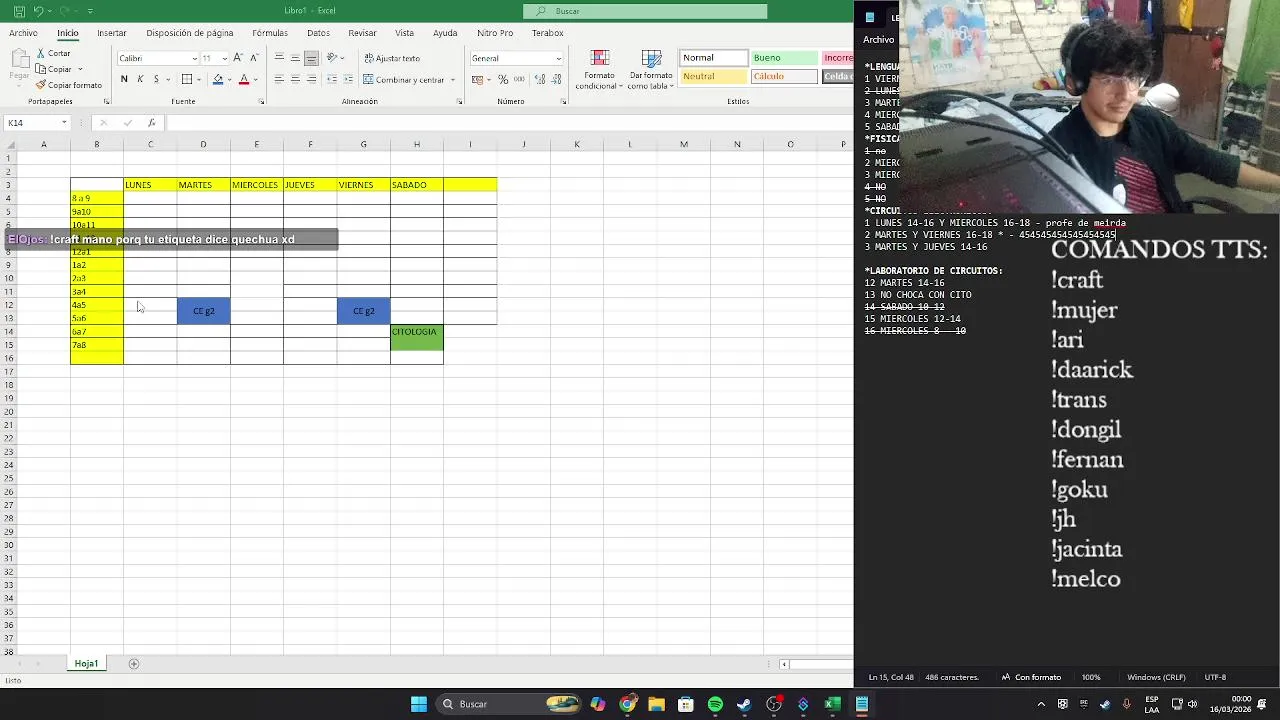Image resolution: width=1280 pixels, height=720 pixels.
Task: Click the Excel Buscar search box
Action: 646,11
